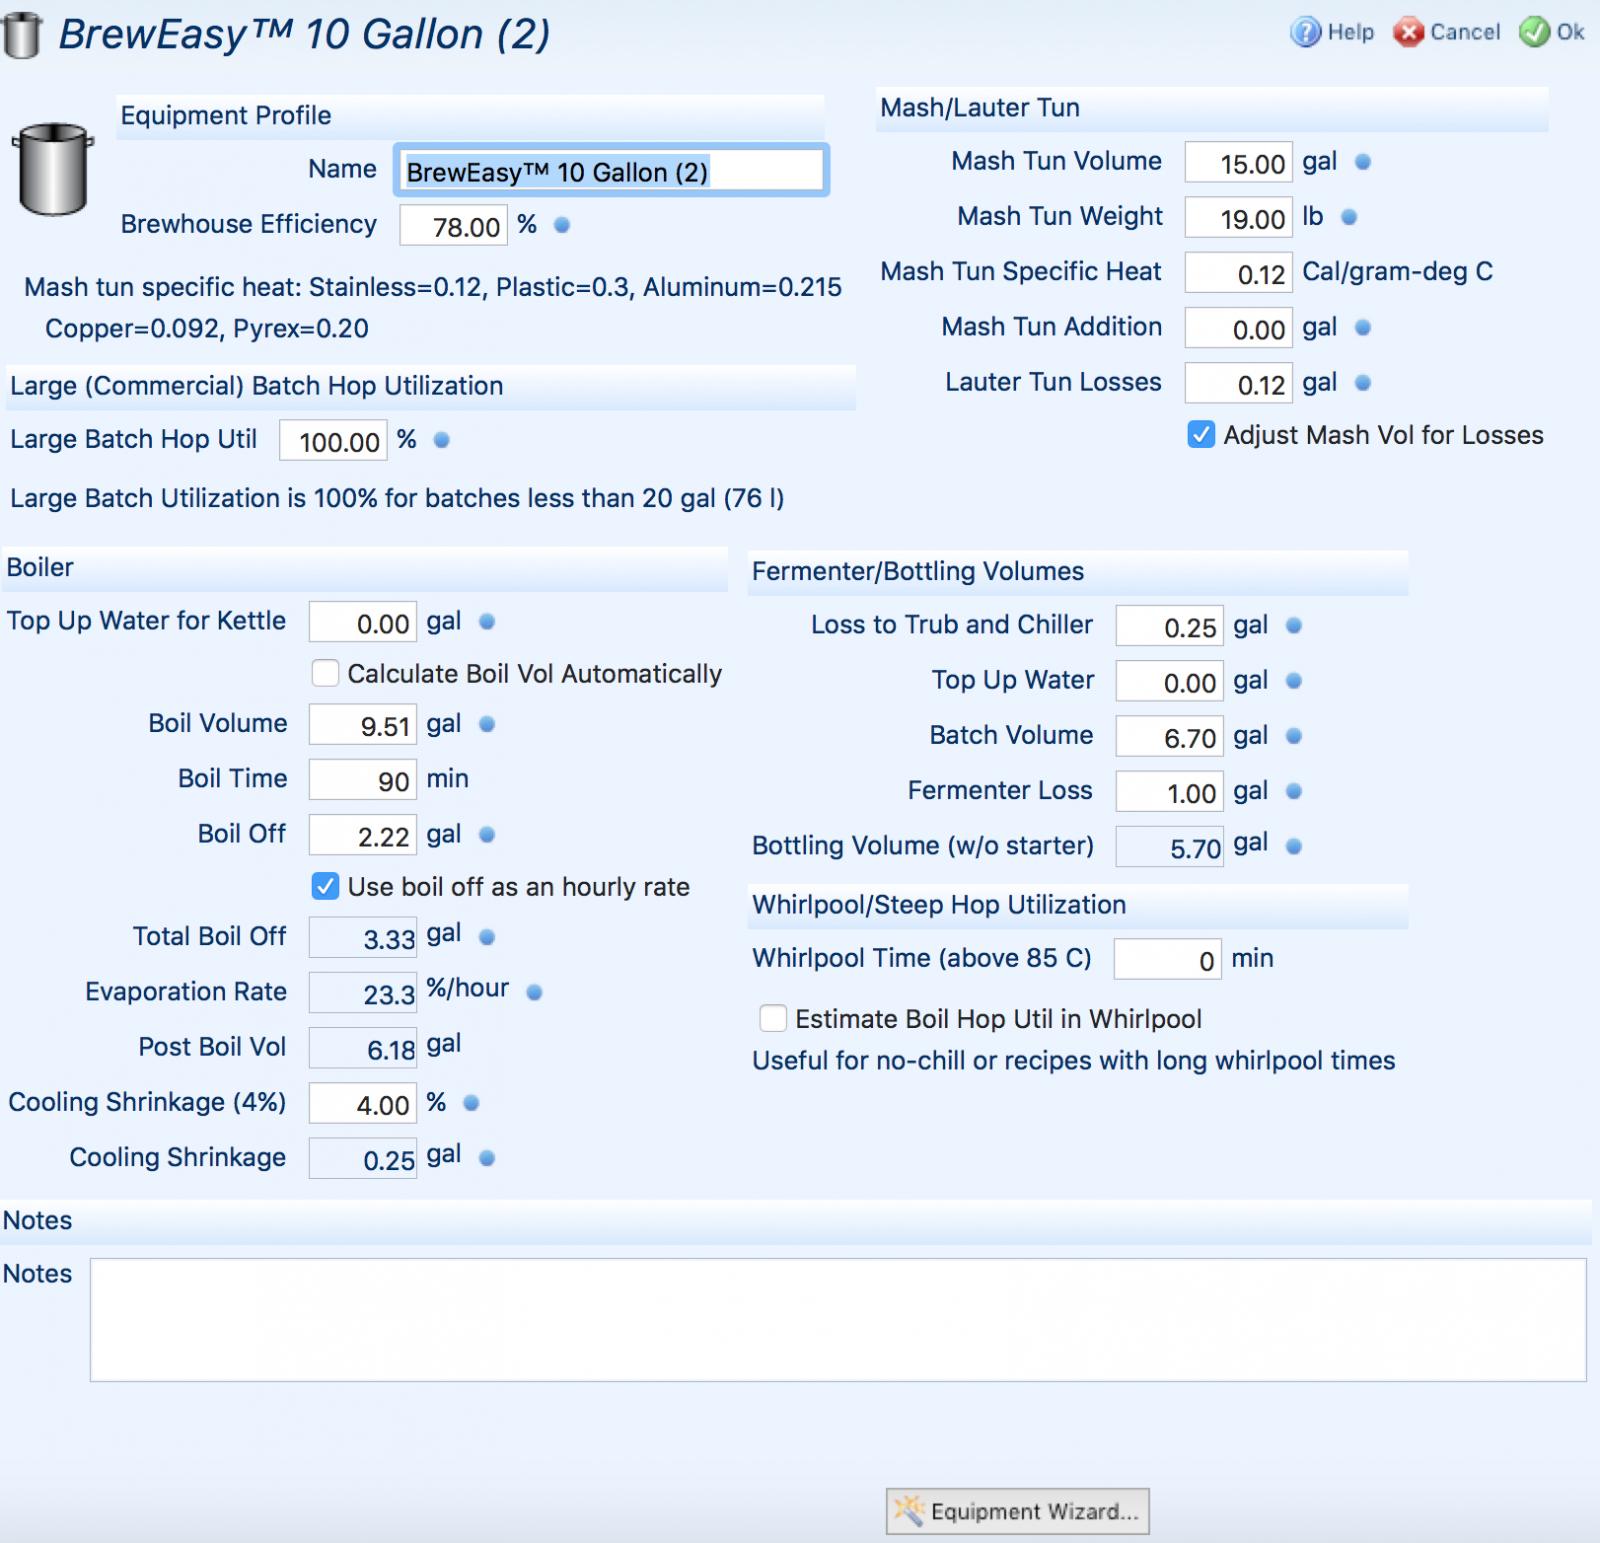Click the blue dot beside Loss to Trub and Chiller
This screenshot has height=1543, width=1600.
pos(1293,626)
